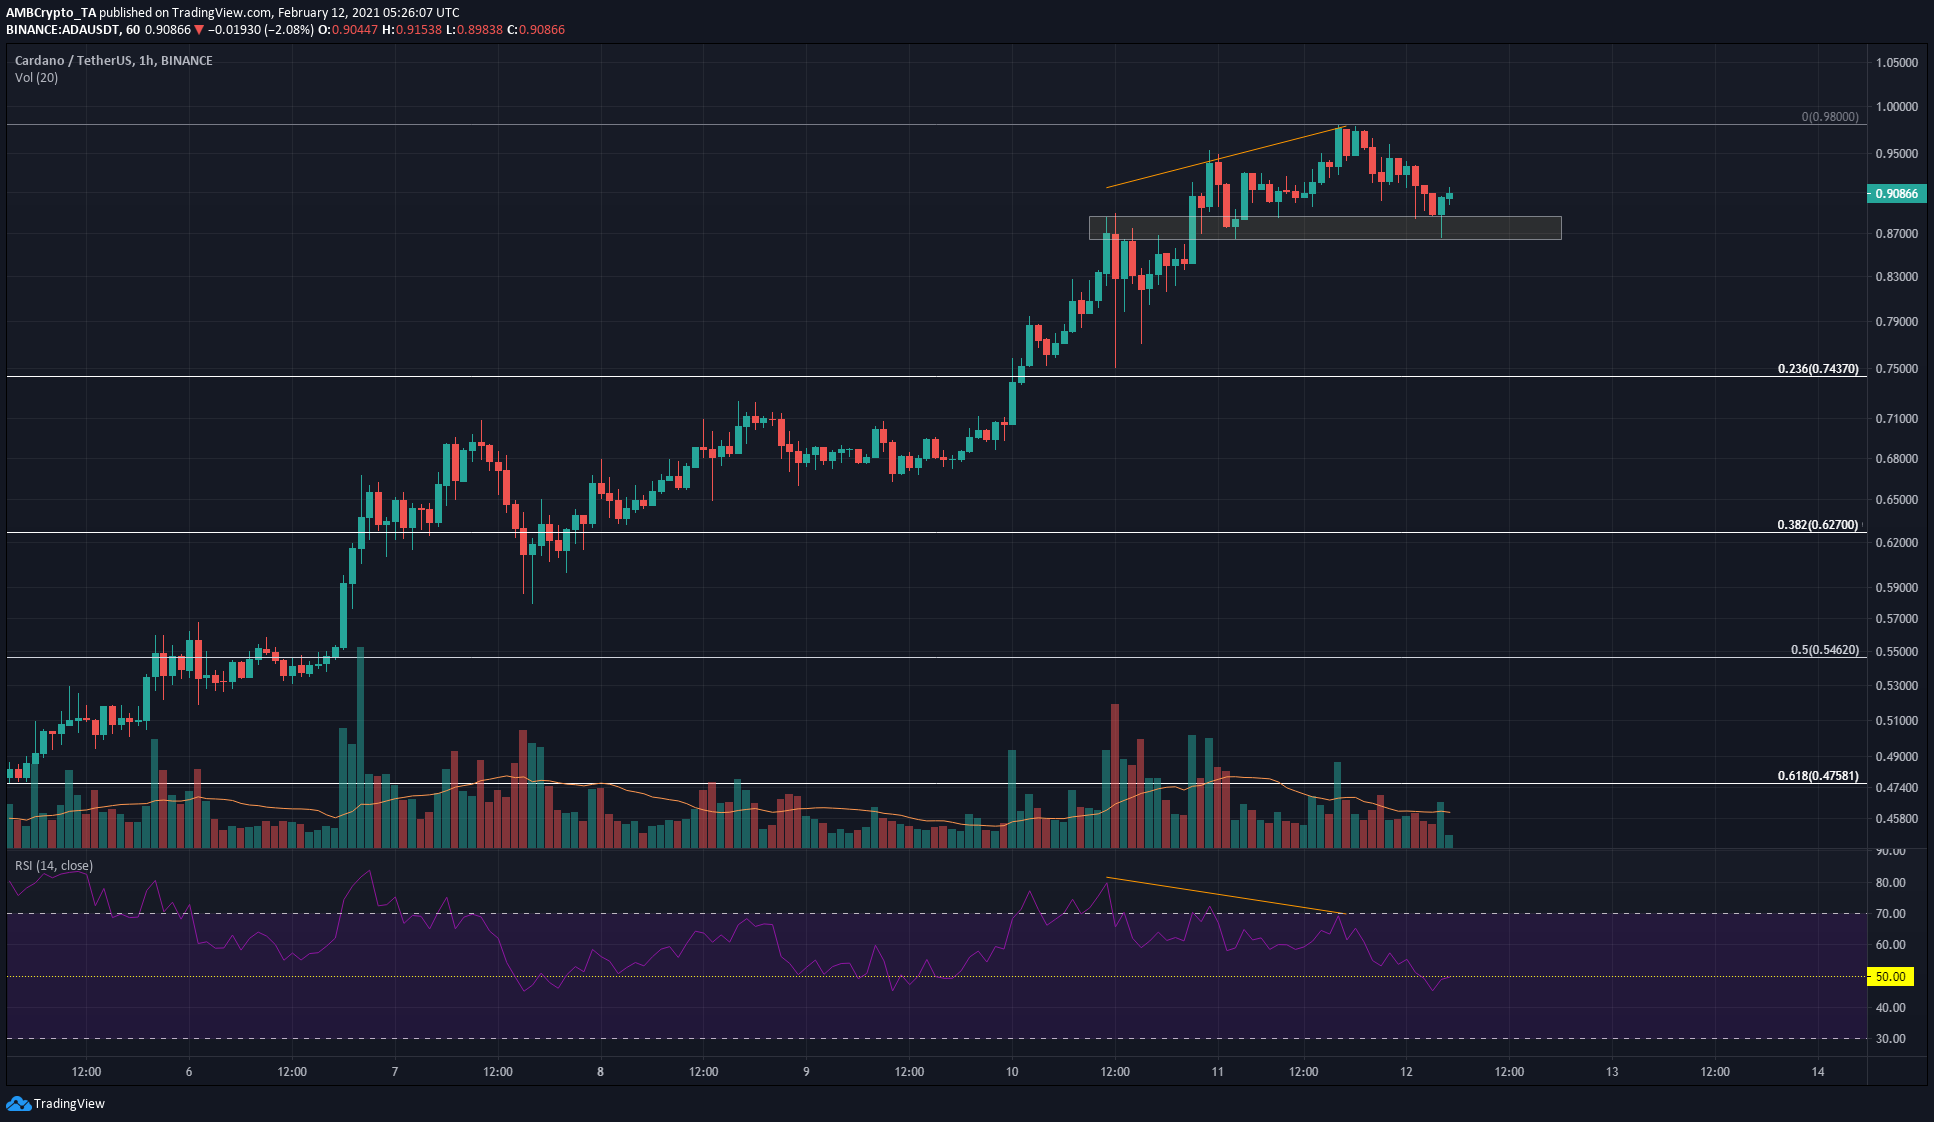Click the date label 12 on time axis
1934x1122 pixels.
point(1406,1071)
